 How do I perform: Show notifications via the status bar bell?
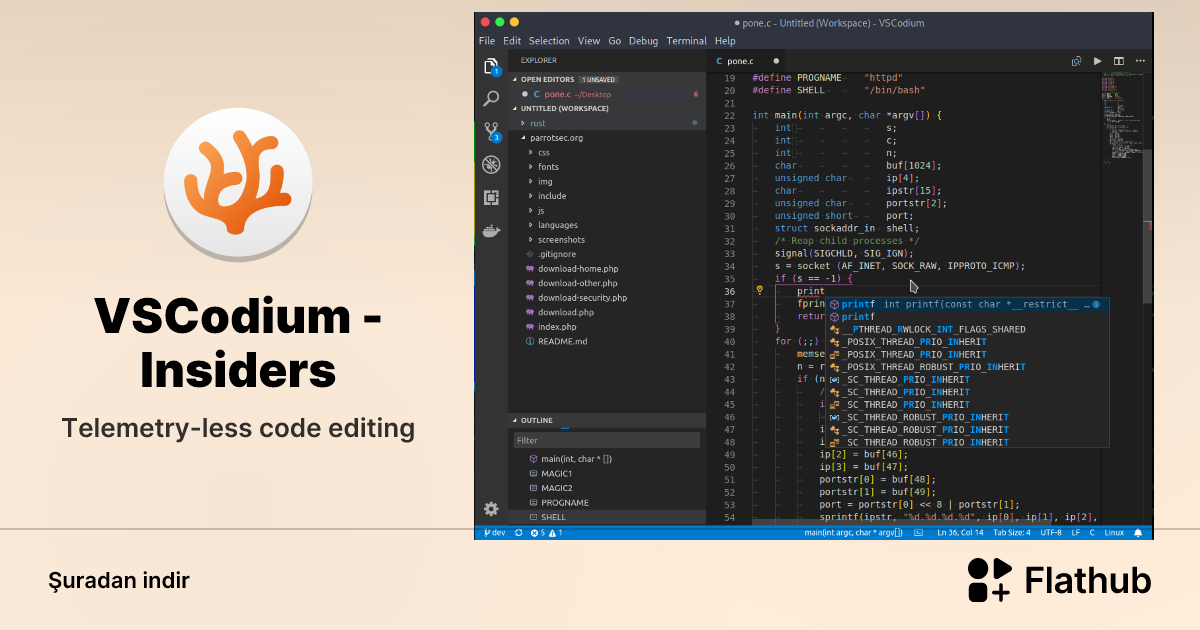coord(1139,532)
